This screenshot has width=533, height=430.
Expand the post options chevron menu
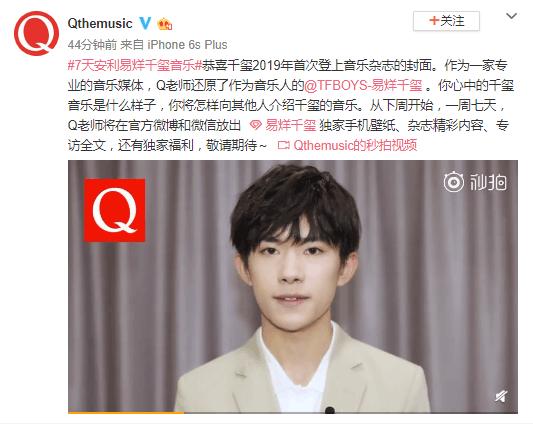click(511, 16)
